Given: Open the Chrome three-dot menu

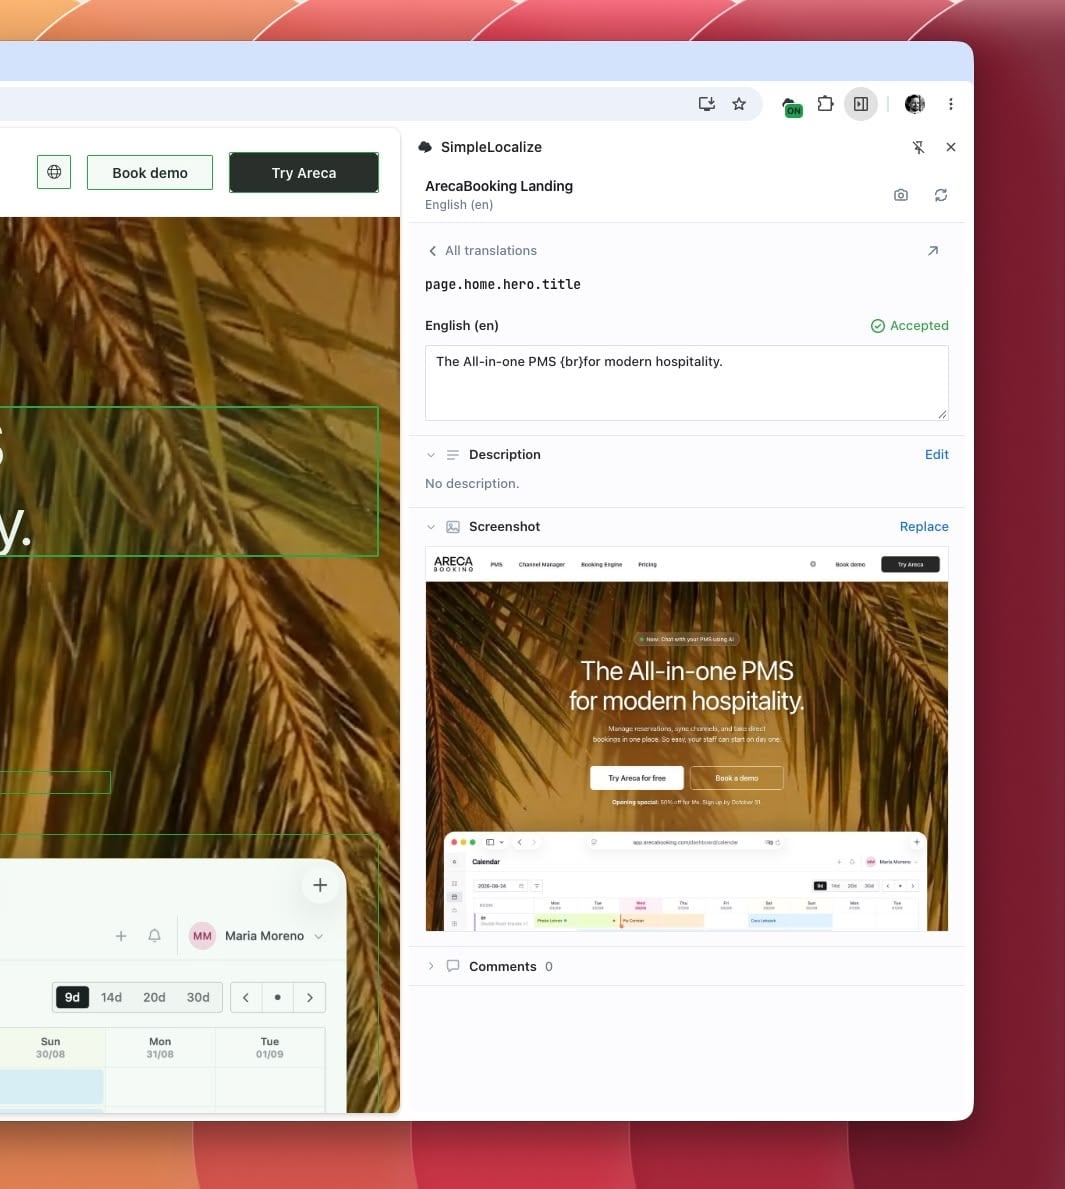Looking at the screenshot, I should coord(950,104).
